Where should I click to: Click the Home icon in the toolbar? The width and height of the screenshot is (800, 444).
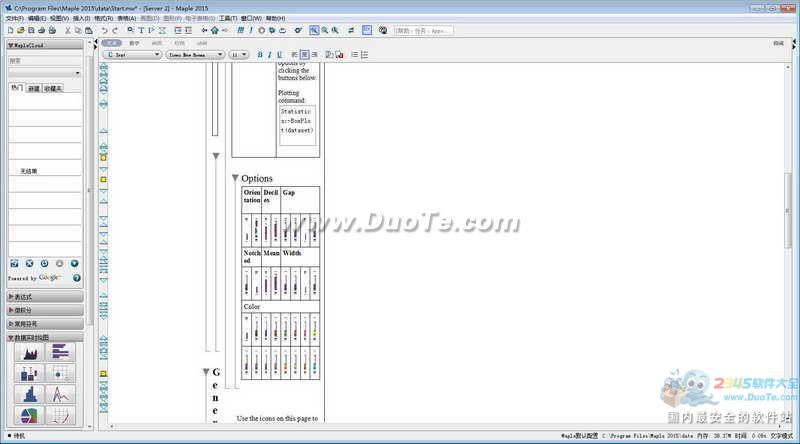[215, 31]
